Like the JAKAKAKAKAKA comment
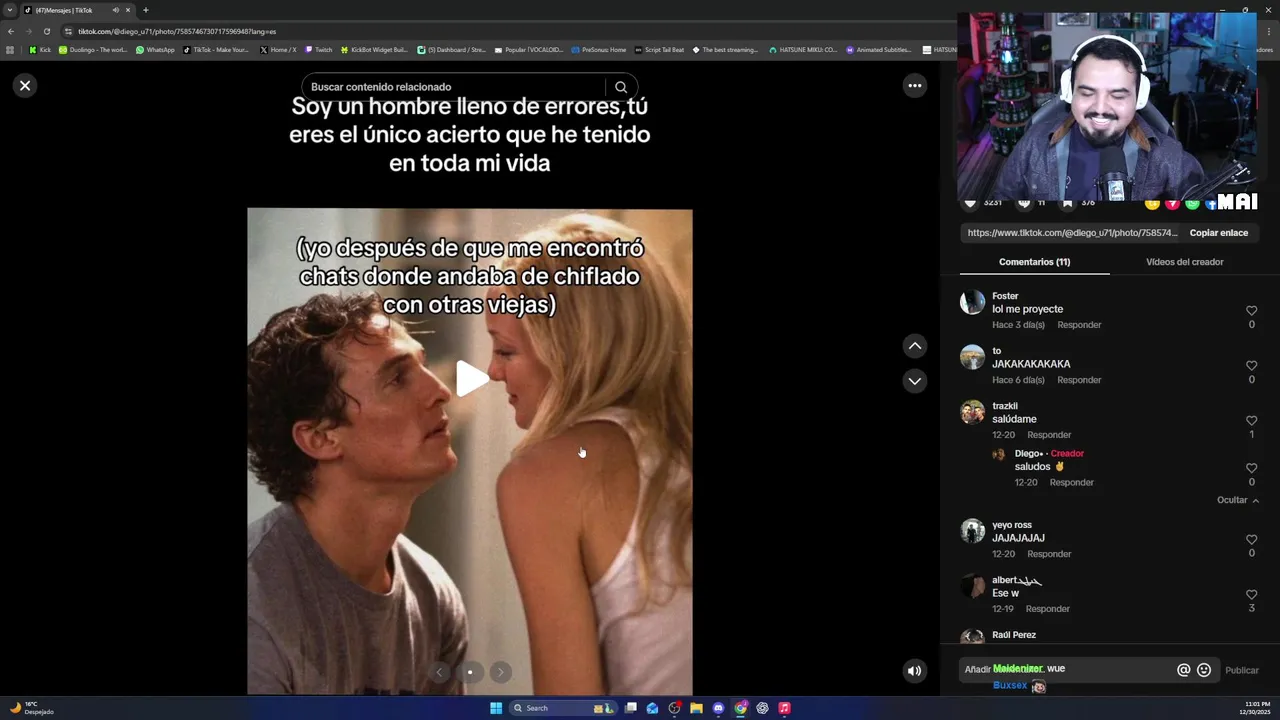This screenshot has height=720, width=1280. point(1251,366)
